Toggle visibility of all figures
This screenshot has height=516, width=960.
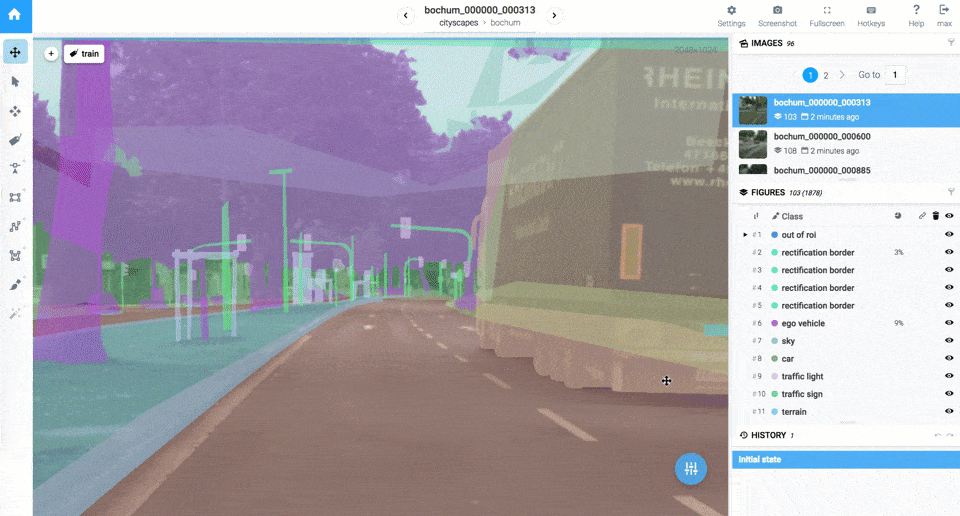coord(949,215)
